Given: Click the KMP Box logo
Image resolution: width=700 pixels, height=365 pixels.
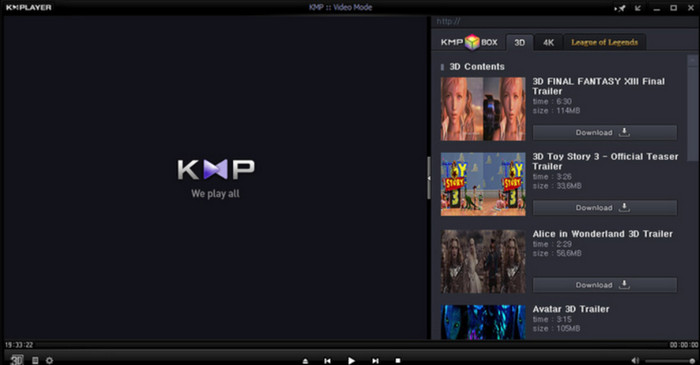Looking at the screenshot, I should (x=469, y=42).
